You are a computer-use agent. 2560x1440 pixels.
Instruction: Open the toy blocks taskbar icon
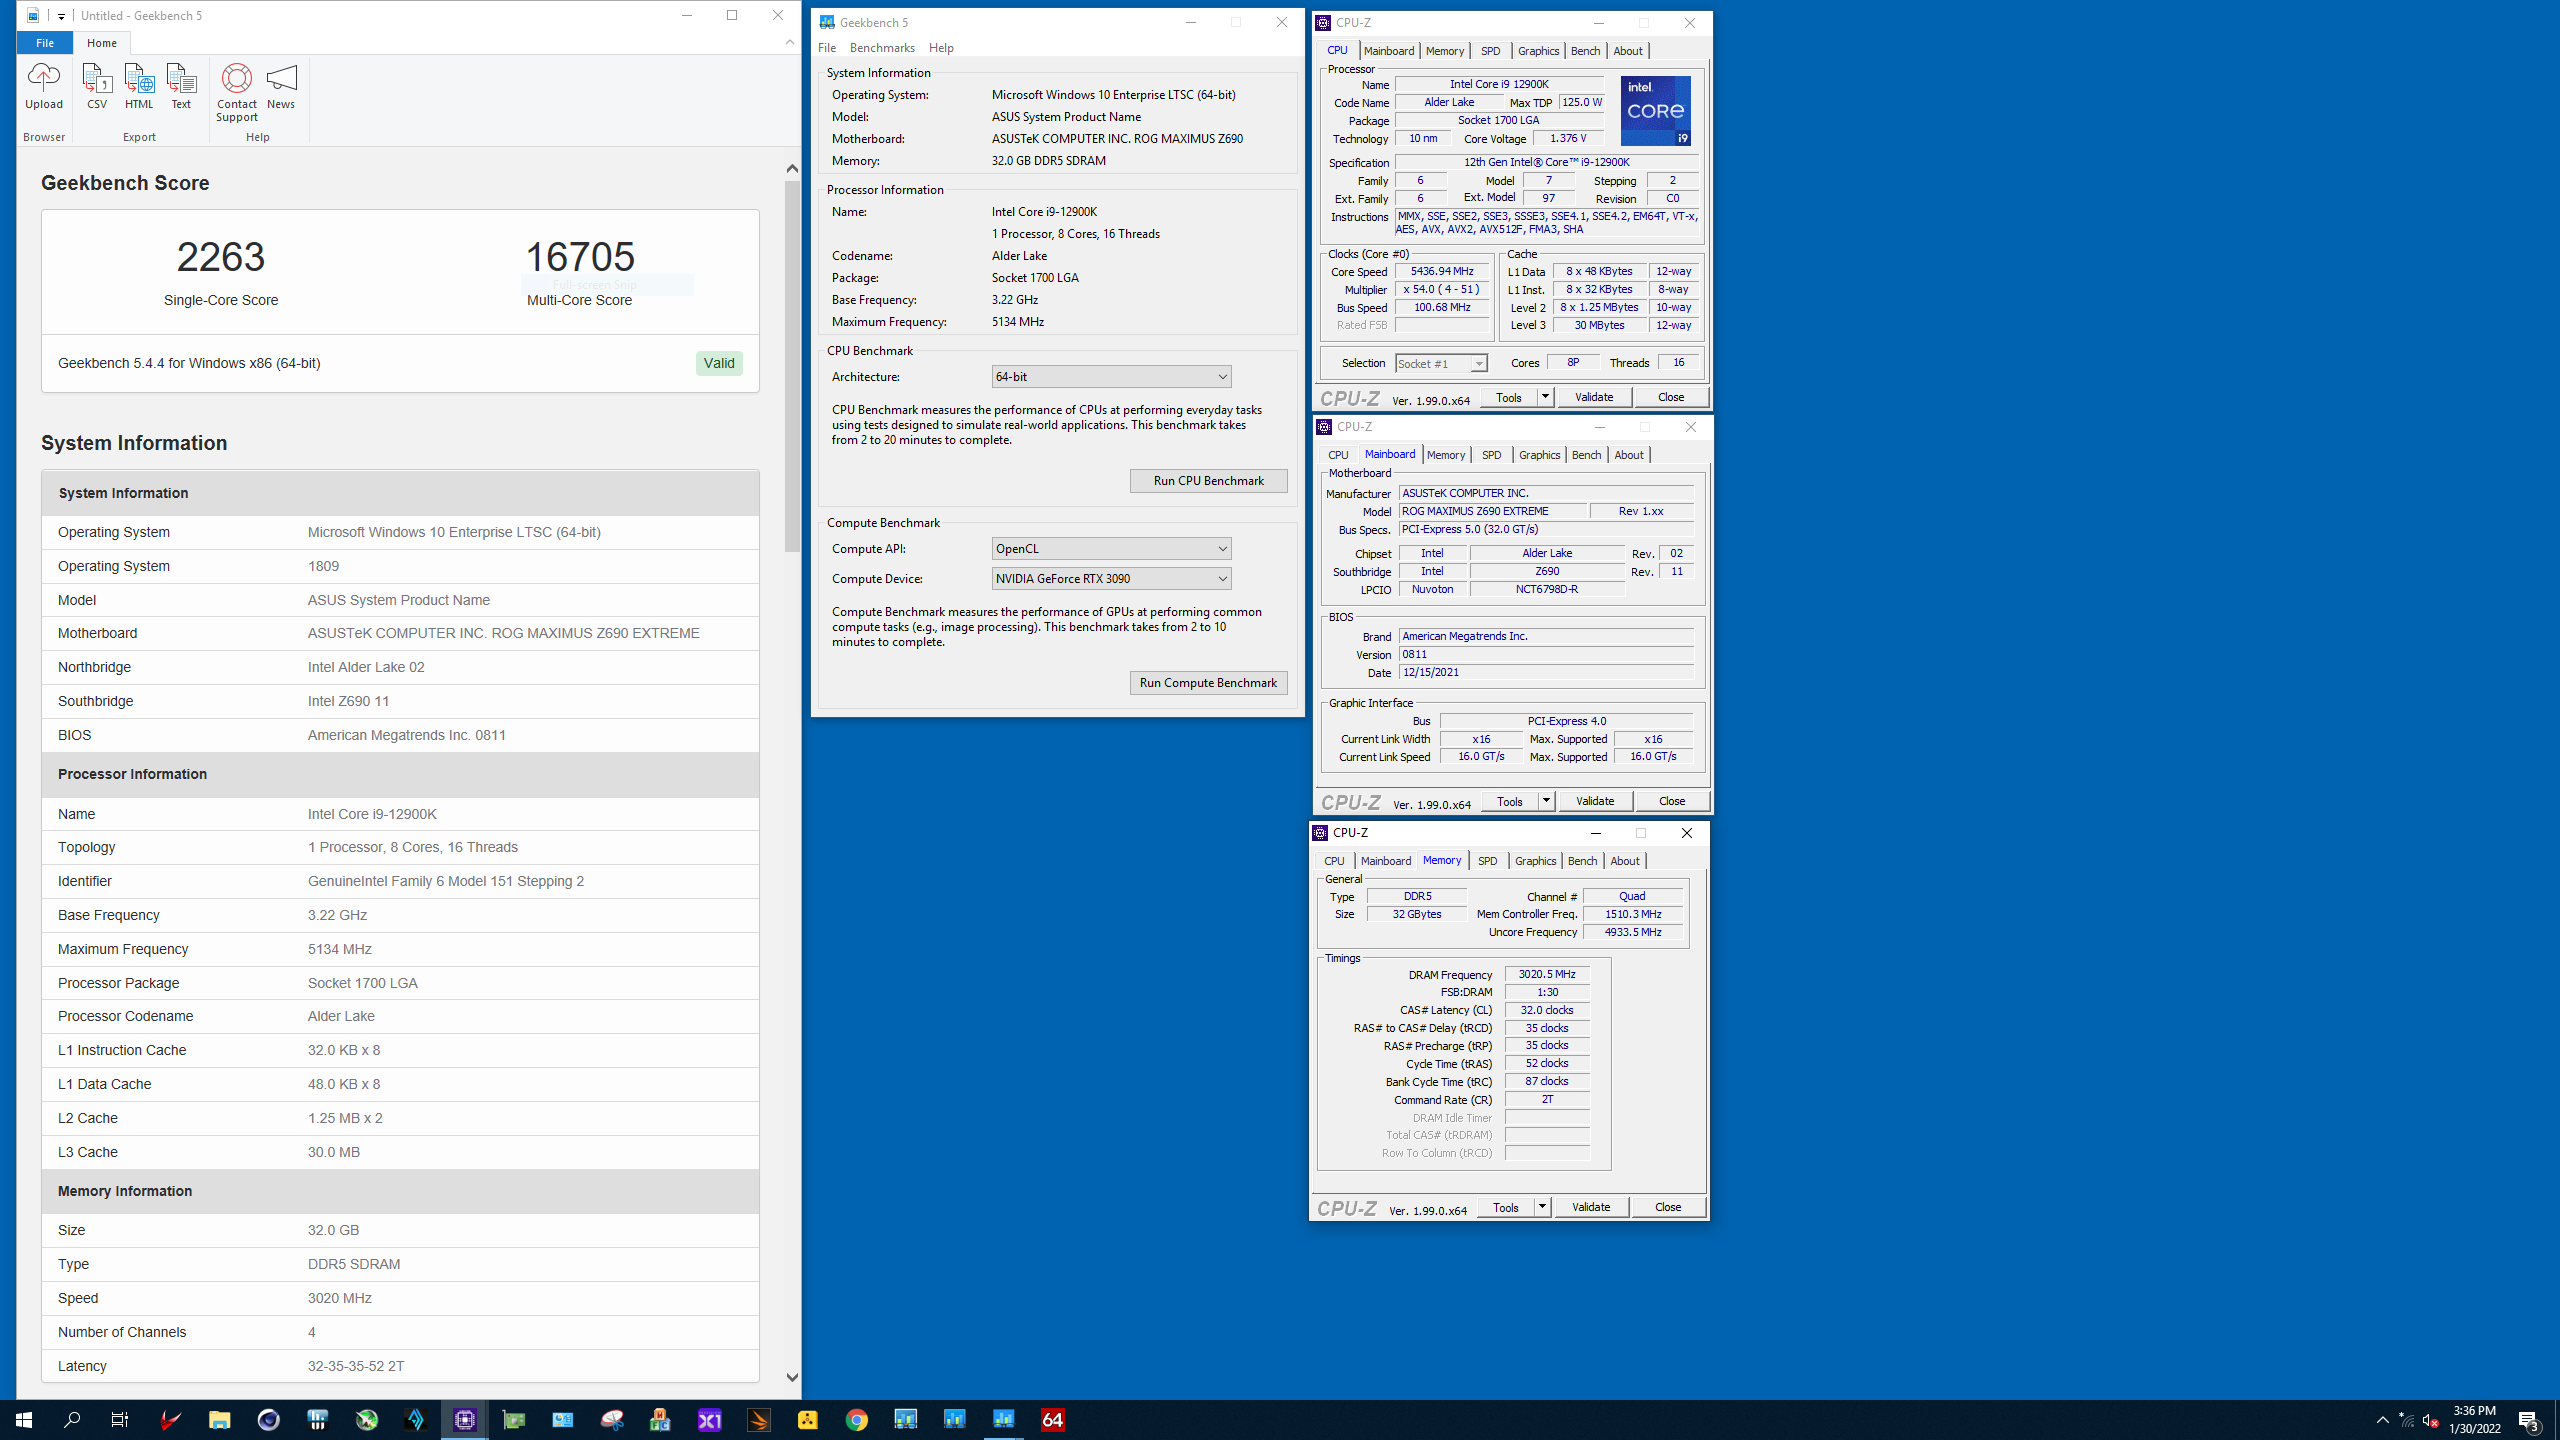660,1419
